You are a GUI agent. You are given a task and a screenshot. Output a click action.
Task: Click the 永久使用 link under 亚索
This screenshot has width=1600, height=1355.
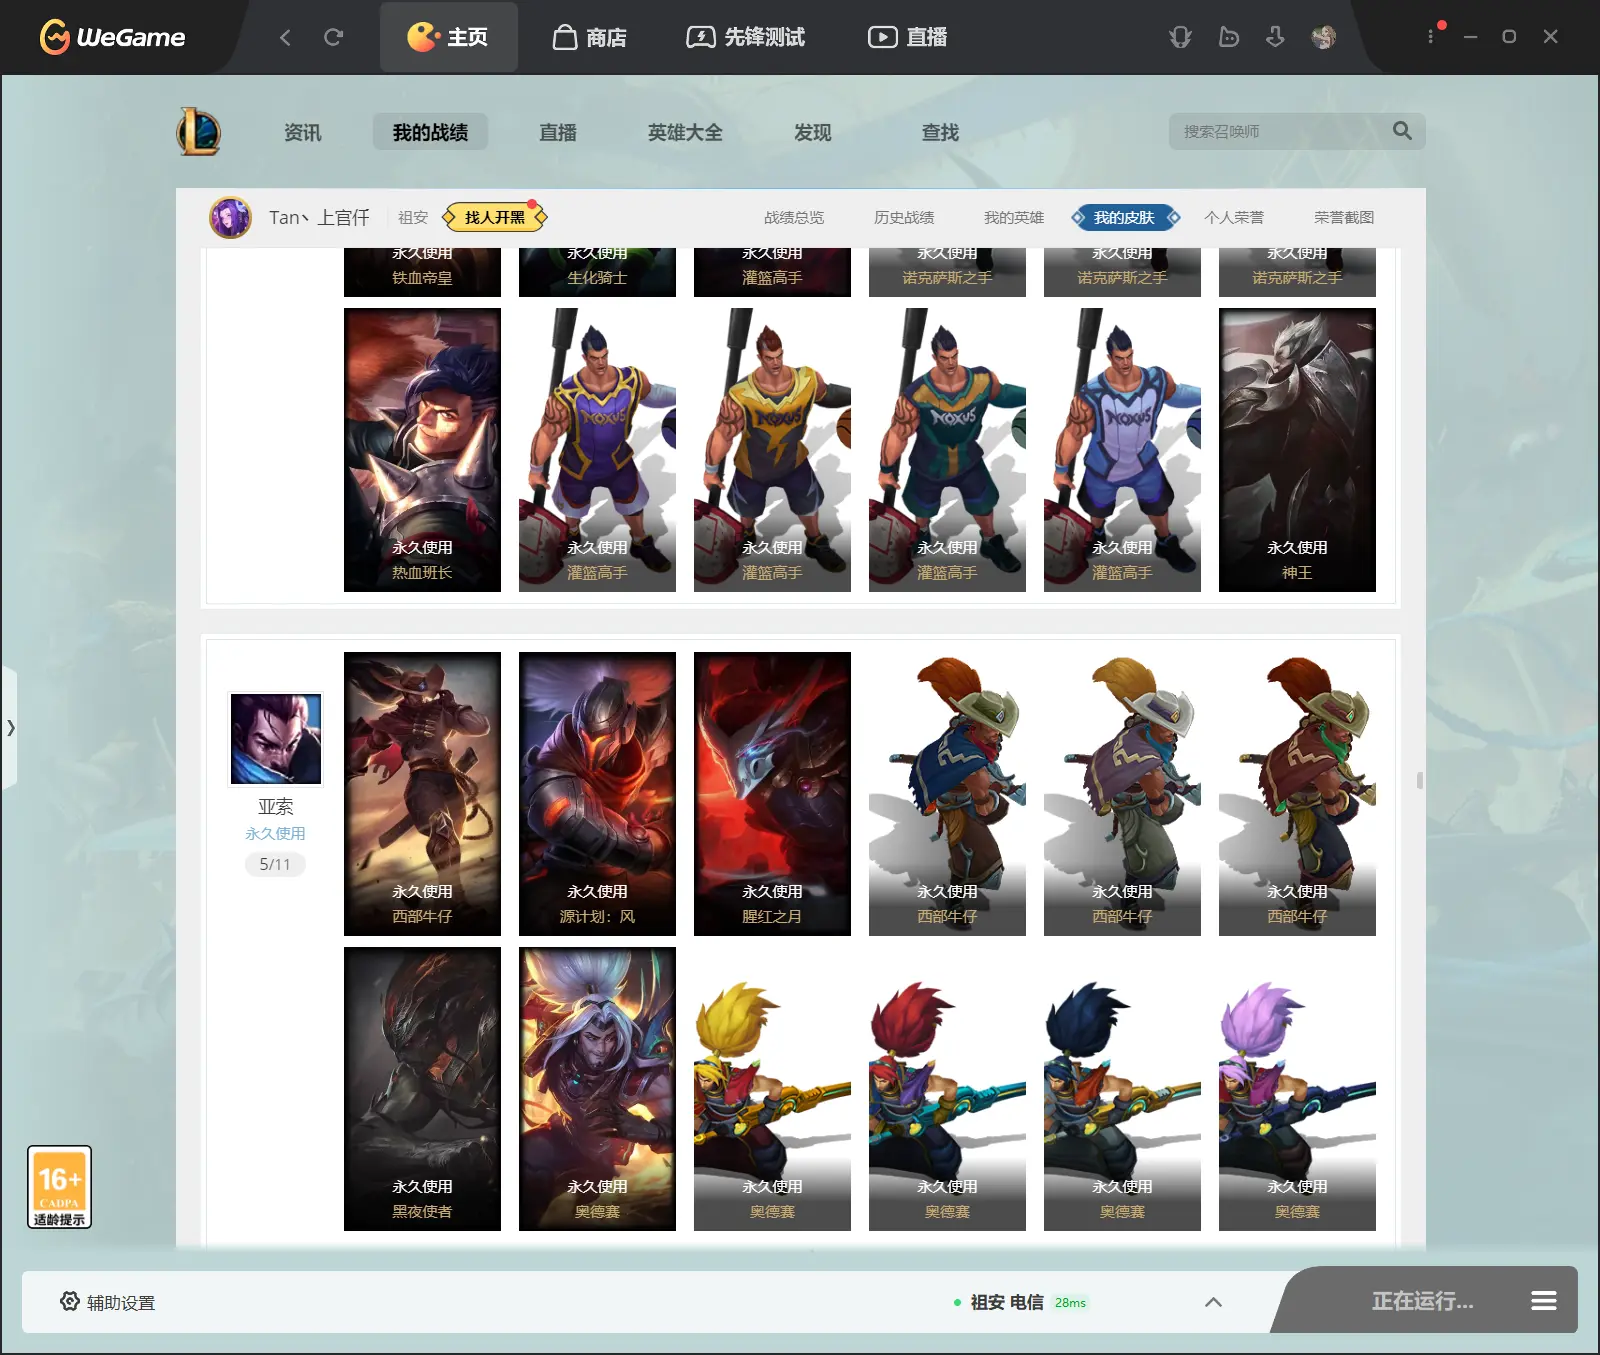point(276,833)
